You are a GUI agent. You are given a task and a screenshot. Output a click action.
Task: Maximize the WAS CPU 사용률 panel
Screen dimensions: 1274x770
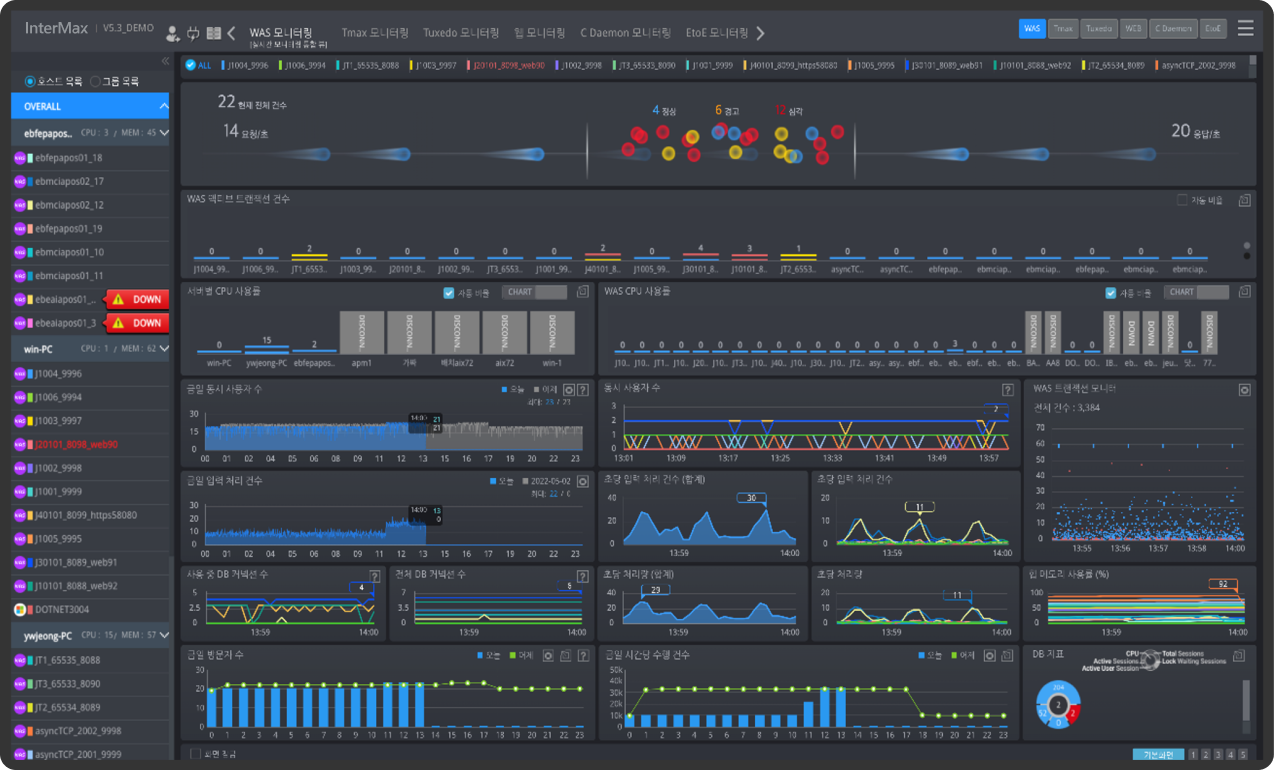[1244, 292]
